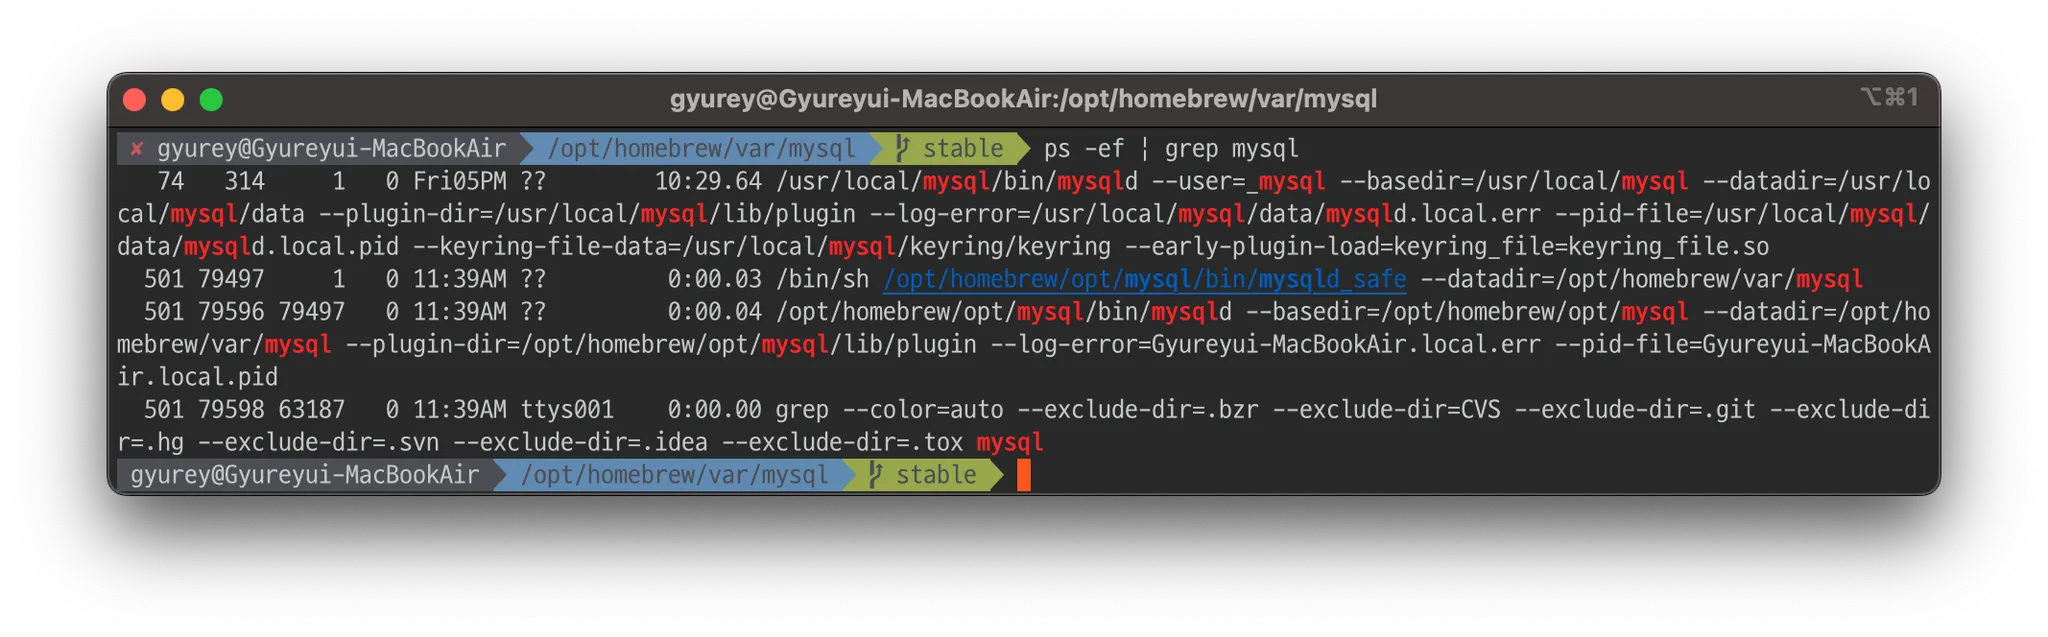2048x637 pixels.
Task: Close the terminal window with red button
Action: click(x=135, y=100)
